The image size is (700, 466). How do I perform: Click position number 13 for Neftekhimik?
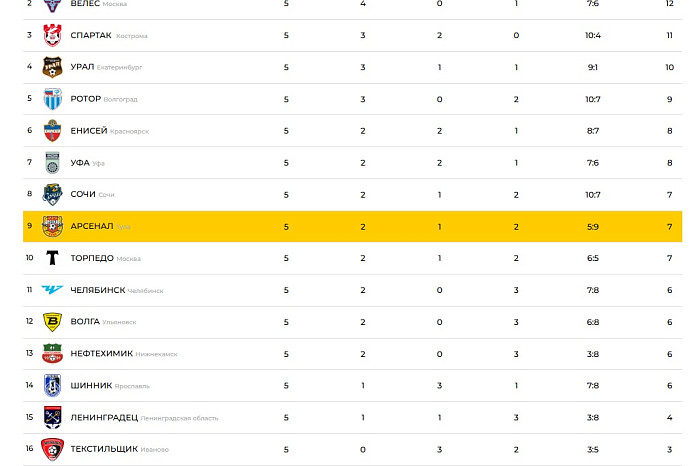[x=29, y=353]
